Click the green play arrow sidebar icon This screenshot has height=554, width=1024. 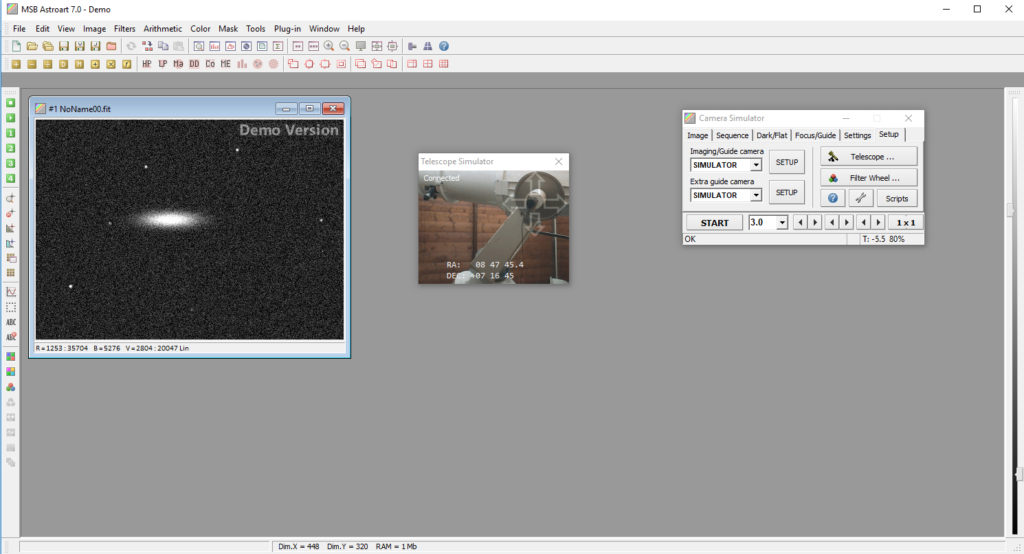click(10, 118)
